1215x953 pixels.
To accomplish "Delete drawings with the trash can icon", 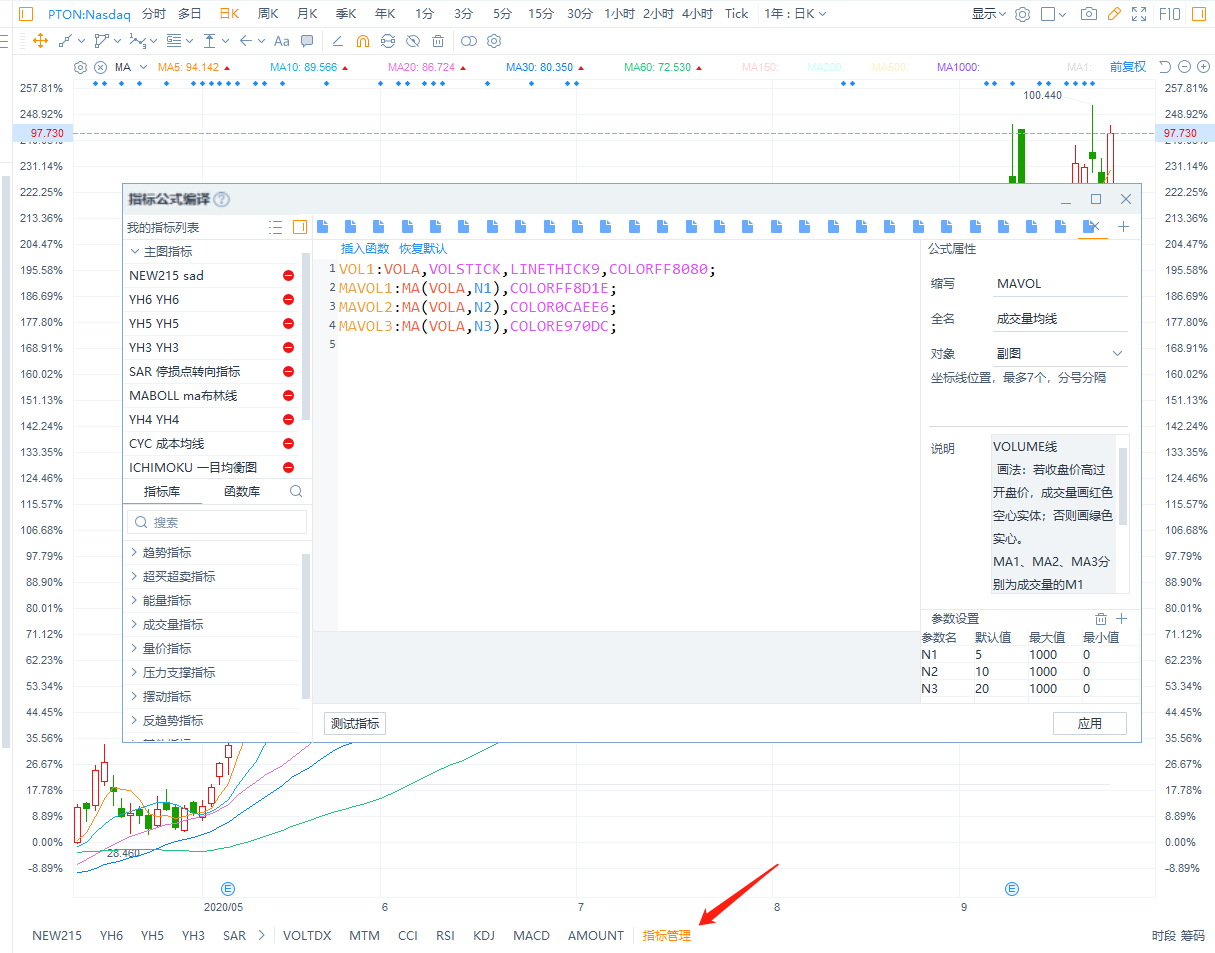I will coord(438,41).
